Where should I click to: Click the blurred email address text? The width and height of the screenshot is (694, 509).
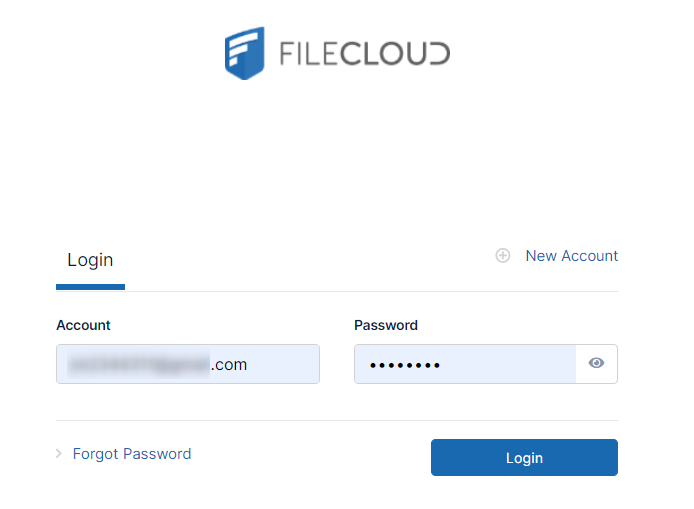[x=138, y=365]
